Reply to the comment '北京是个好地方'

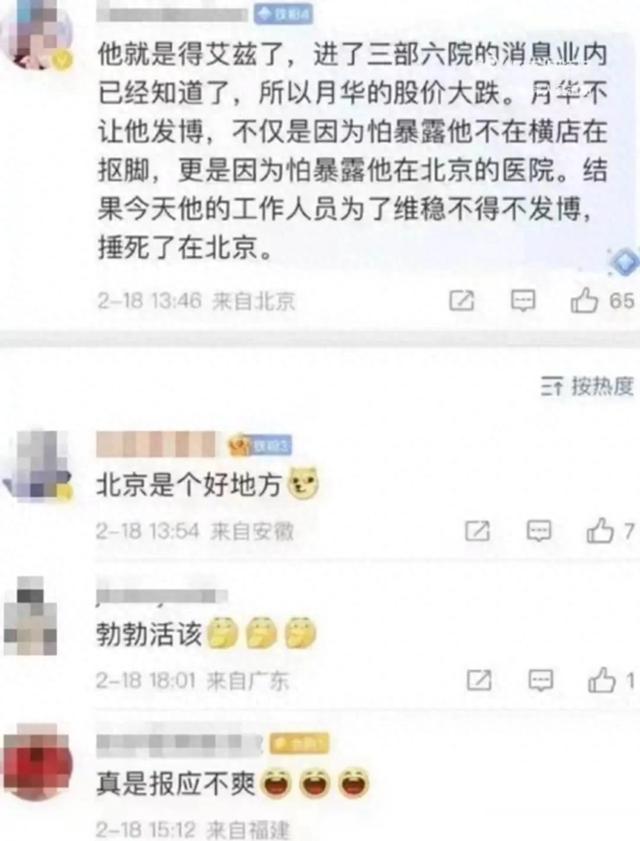pos(539,531)
